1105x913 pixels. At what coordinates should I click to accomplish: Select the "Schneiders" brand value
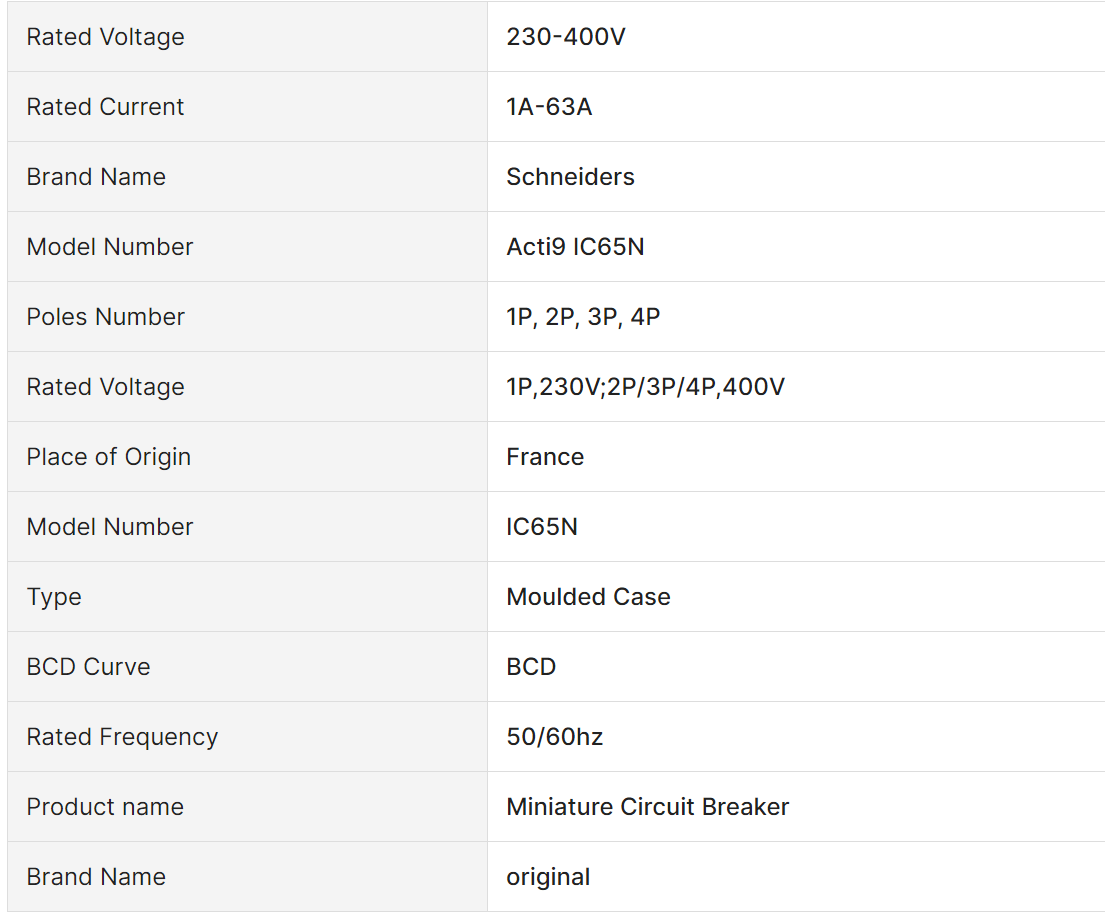570,177
